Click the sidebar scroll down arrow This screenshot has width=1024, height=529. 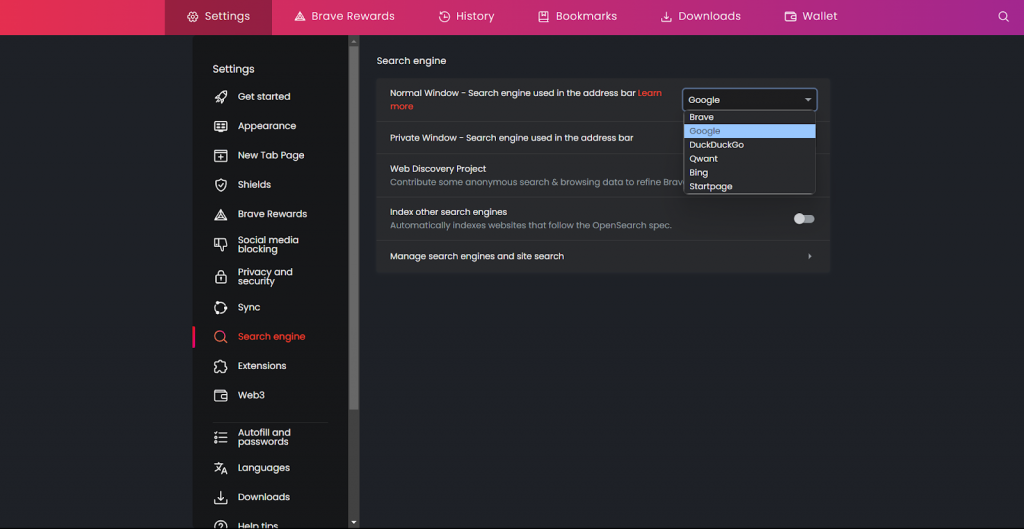pyautogui.click(x=354, y=522)
